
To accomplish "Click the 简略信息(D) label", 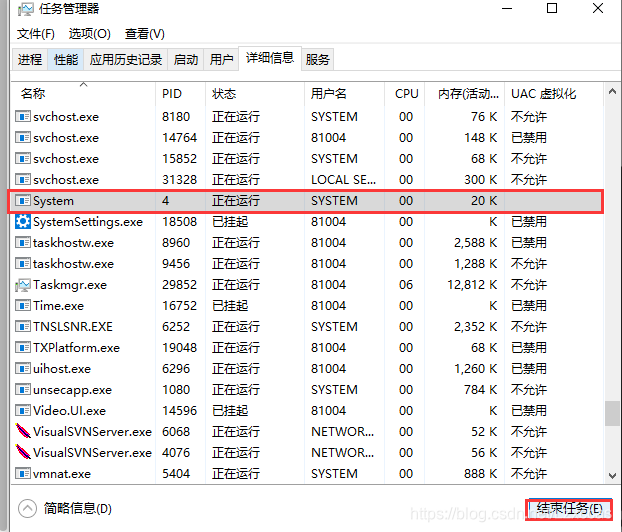I will click(78, 508).
